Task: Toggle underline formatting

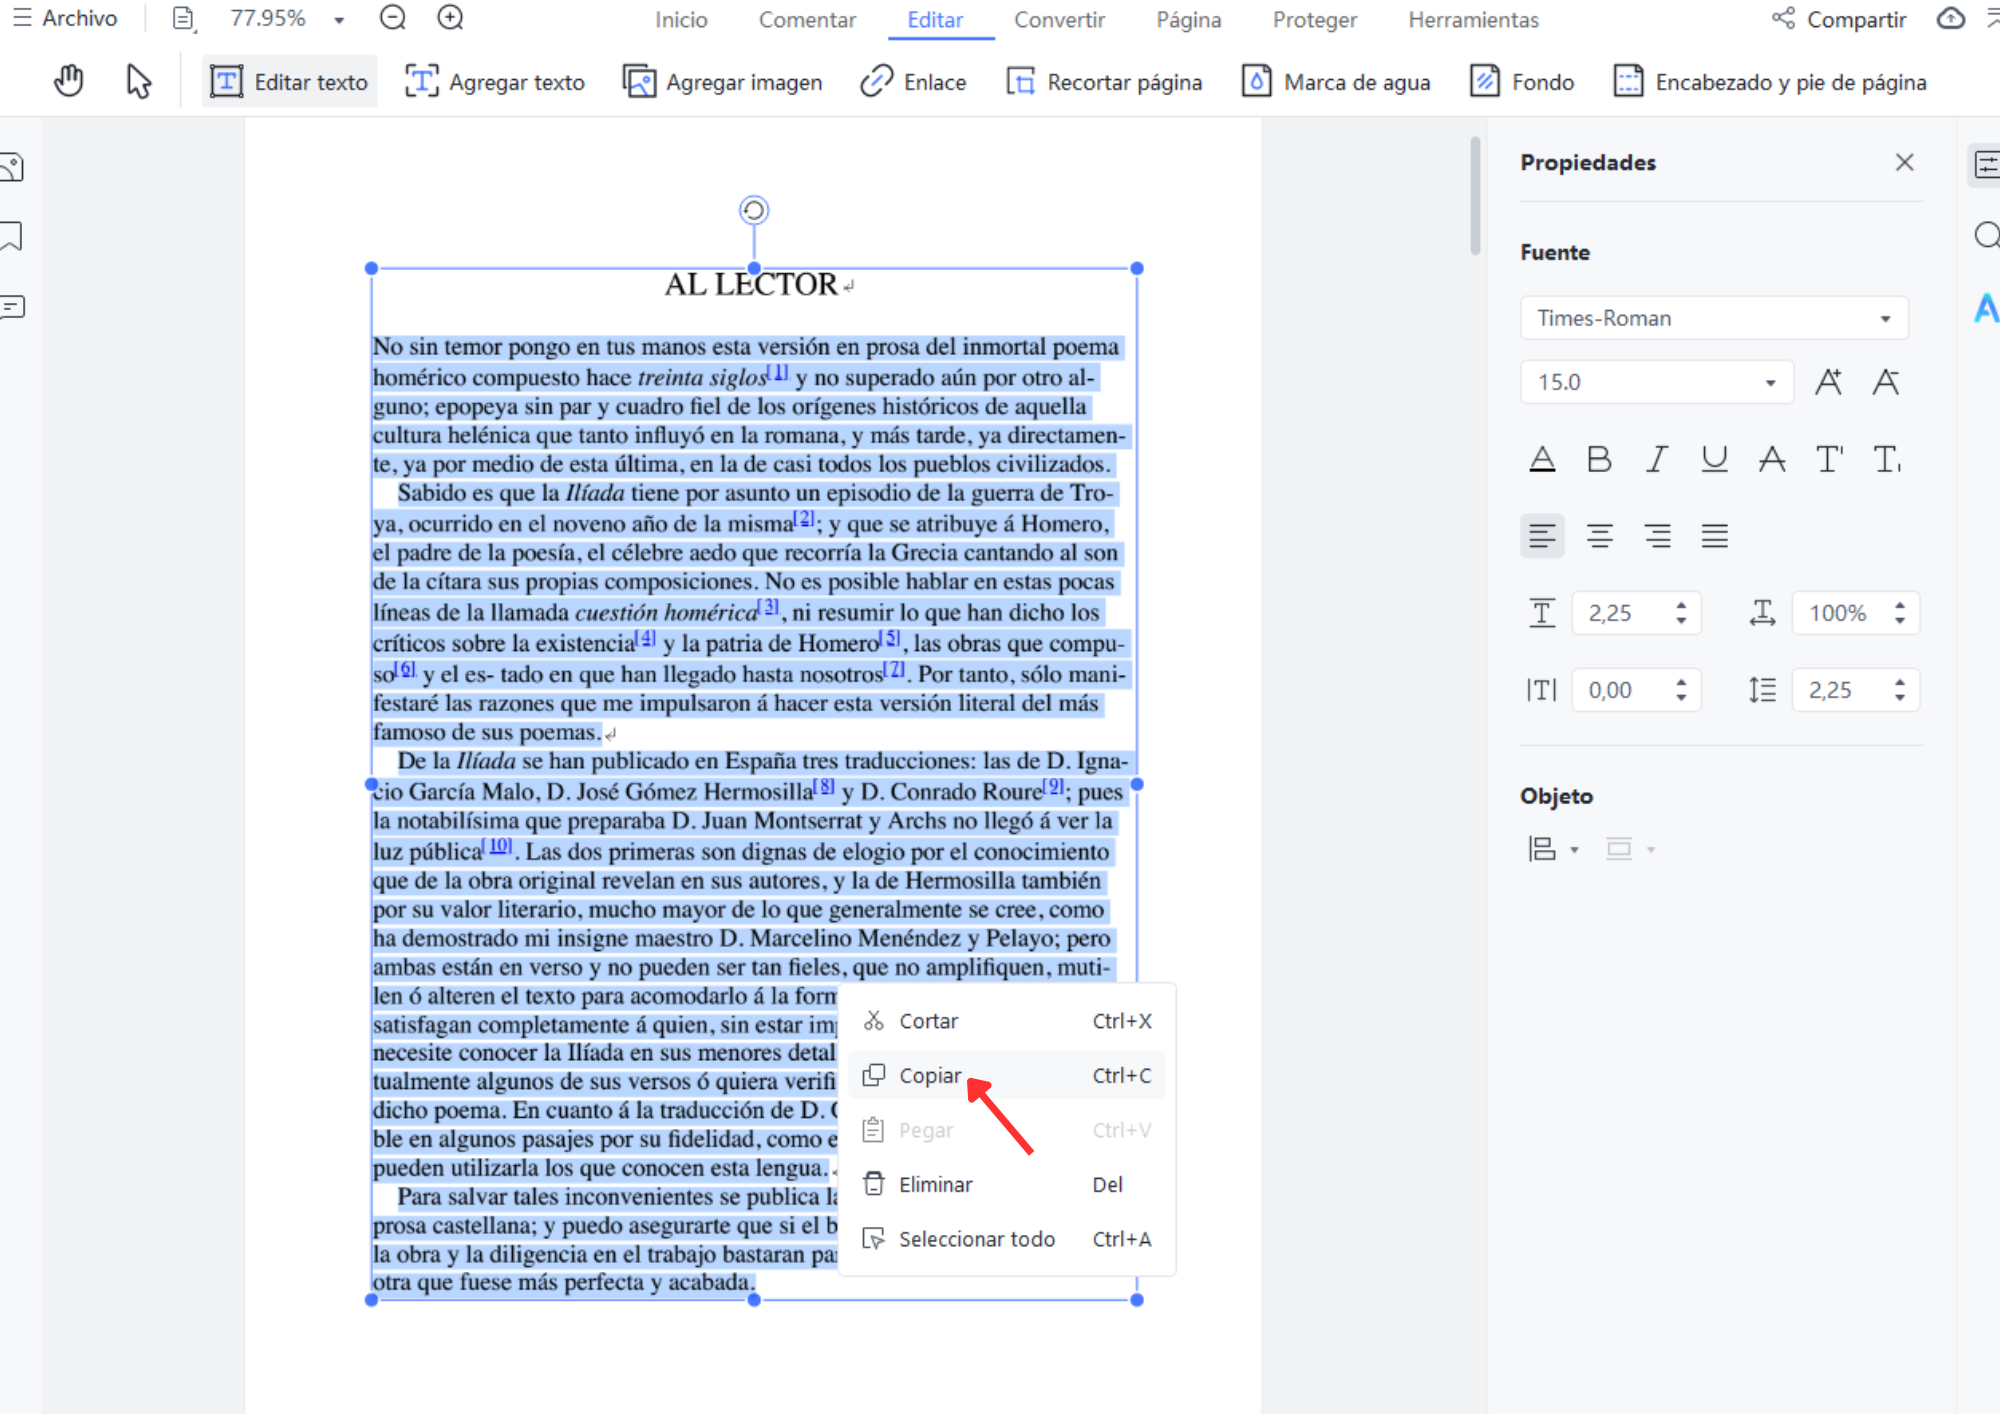Action: [1714, 459]
